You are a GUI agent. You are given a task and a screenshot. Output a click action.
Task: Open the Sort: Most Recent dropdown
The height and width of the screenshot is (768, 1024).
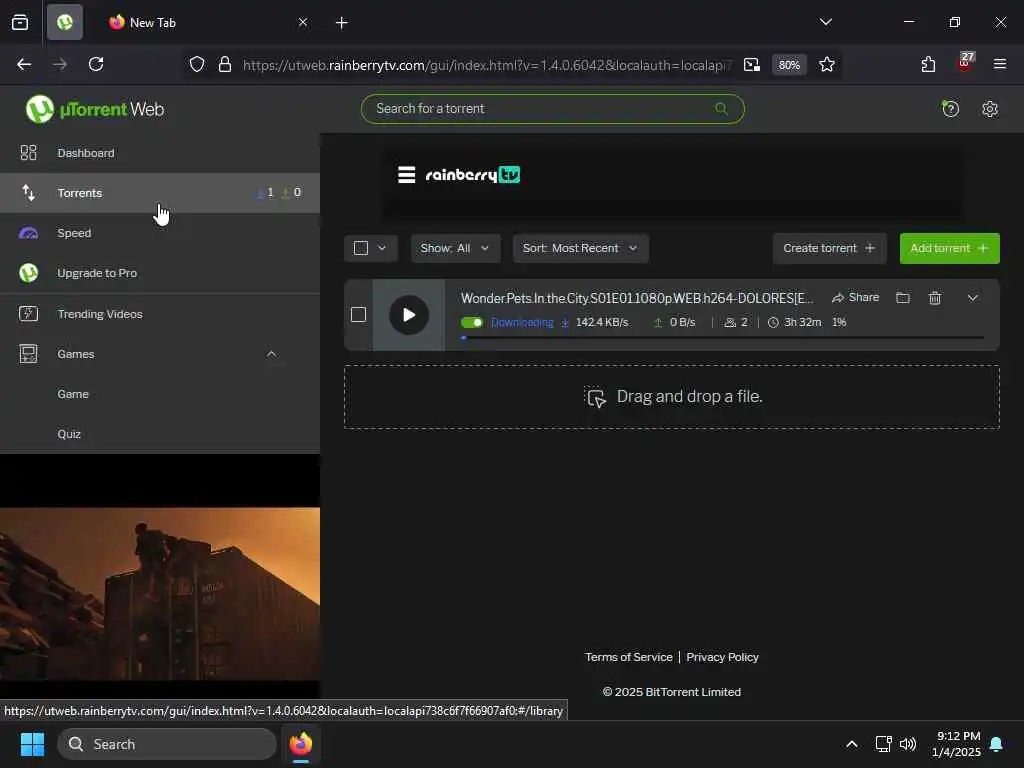click(581, 248)
